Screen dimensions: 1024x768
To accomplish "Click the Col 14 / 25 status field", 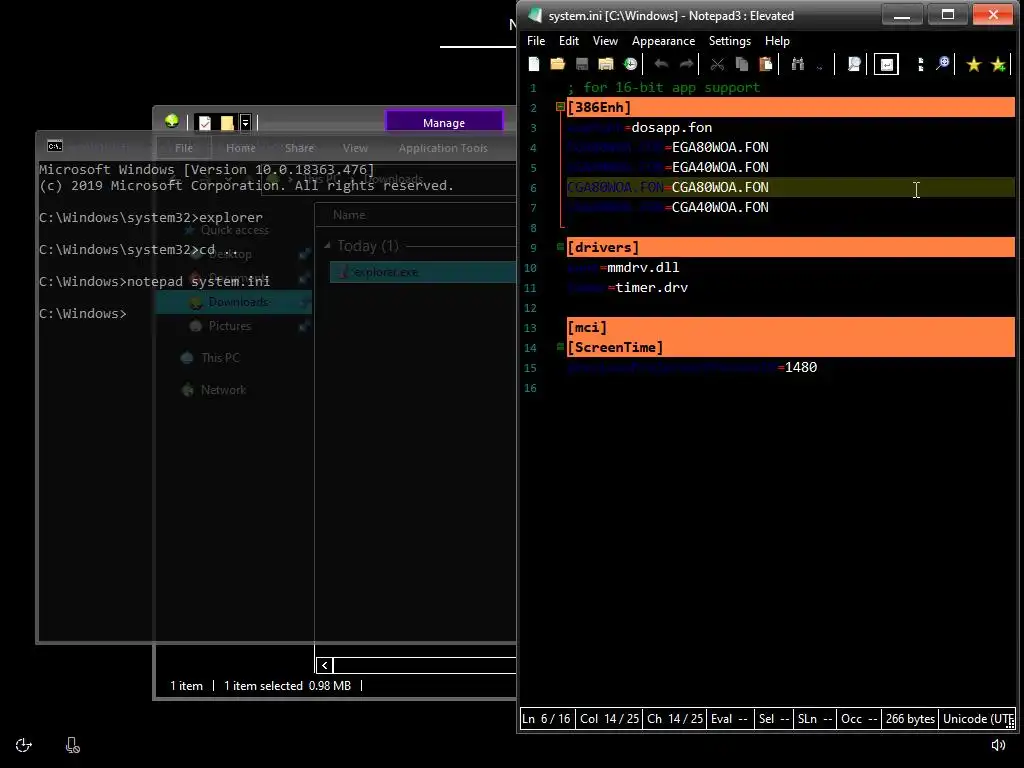I will coord(609,718).
